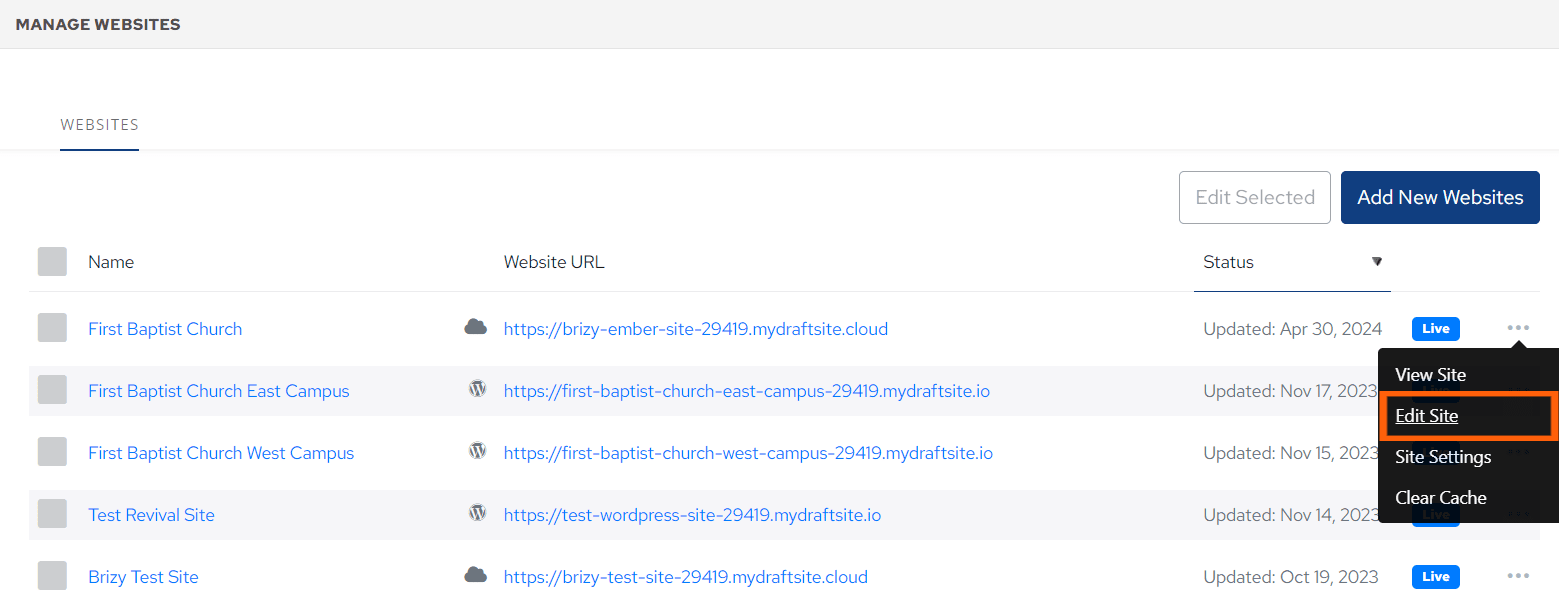Choose Edit Site from the context menu
Image resolution: width=1559 pixels, height=615 pixels.
1426,416
